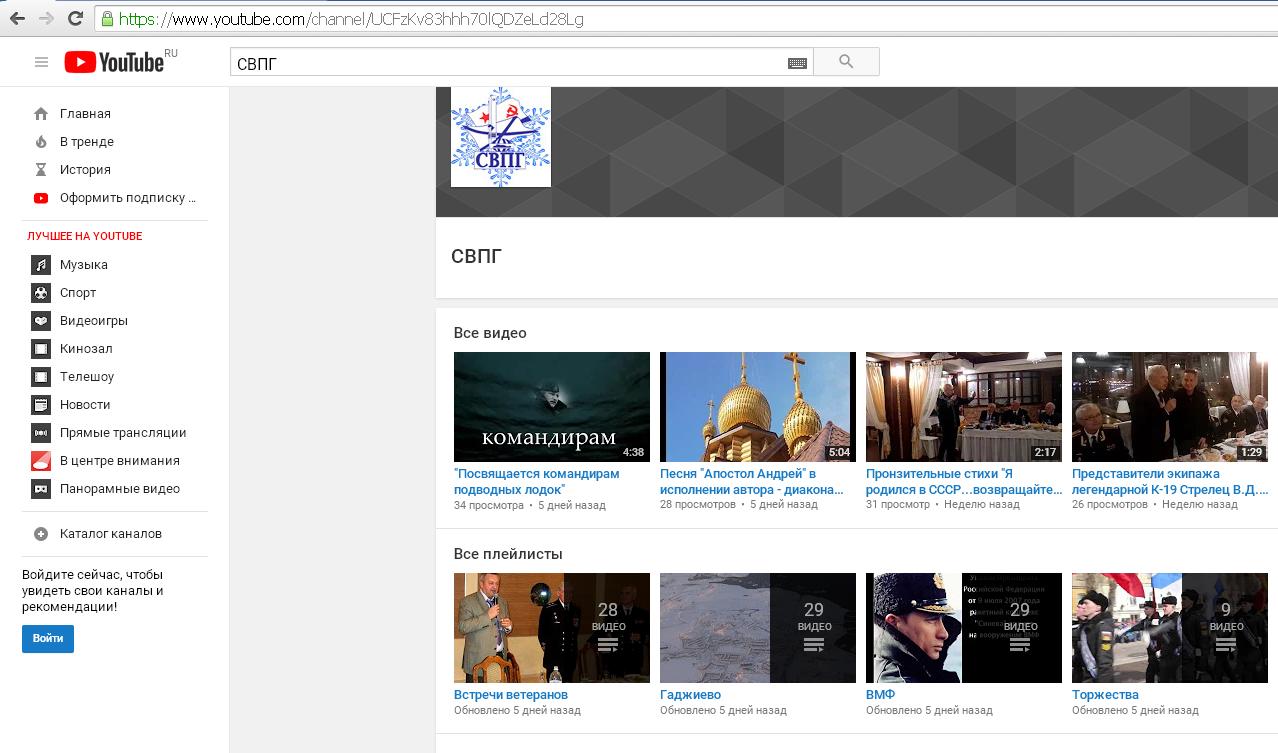The image size is (1278, 753).
Task: Open the Встречи ветеранов playlist link
Action: tap(510, 694)
